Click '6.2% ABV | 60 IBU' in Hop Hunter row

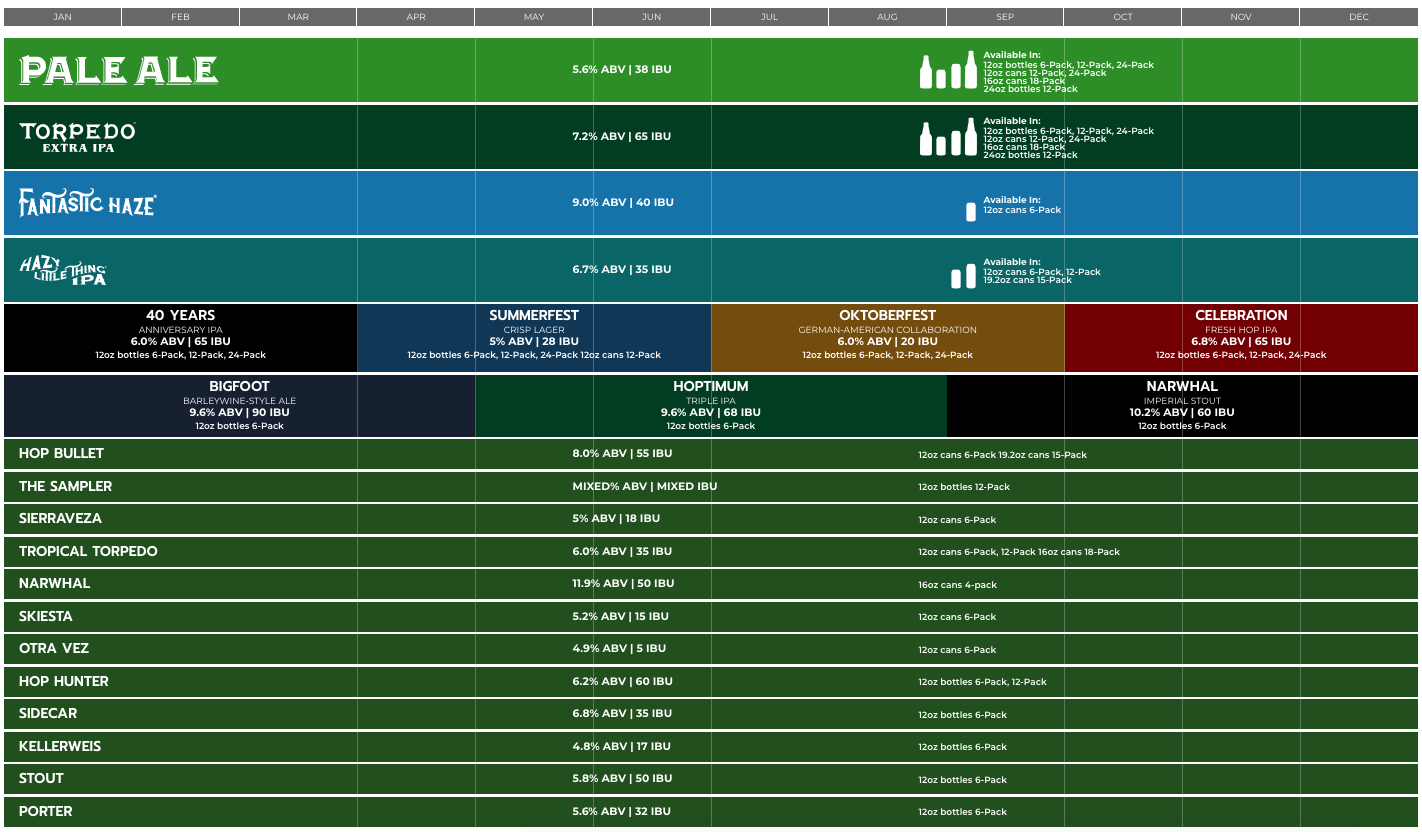tap(622, 681)
